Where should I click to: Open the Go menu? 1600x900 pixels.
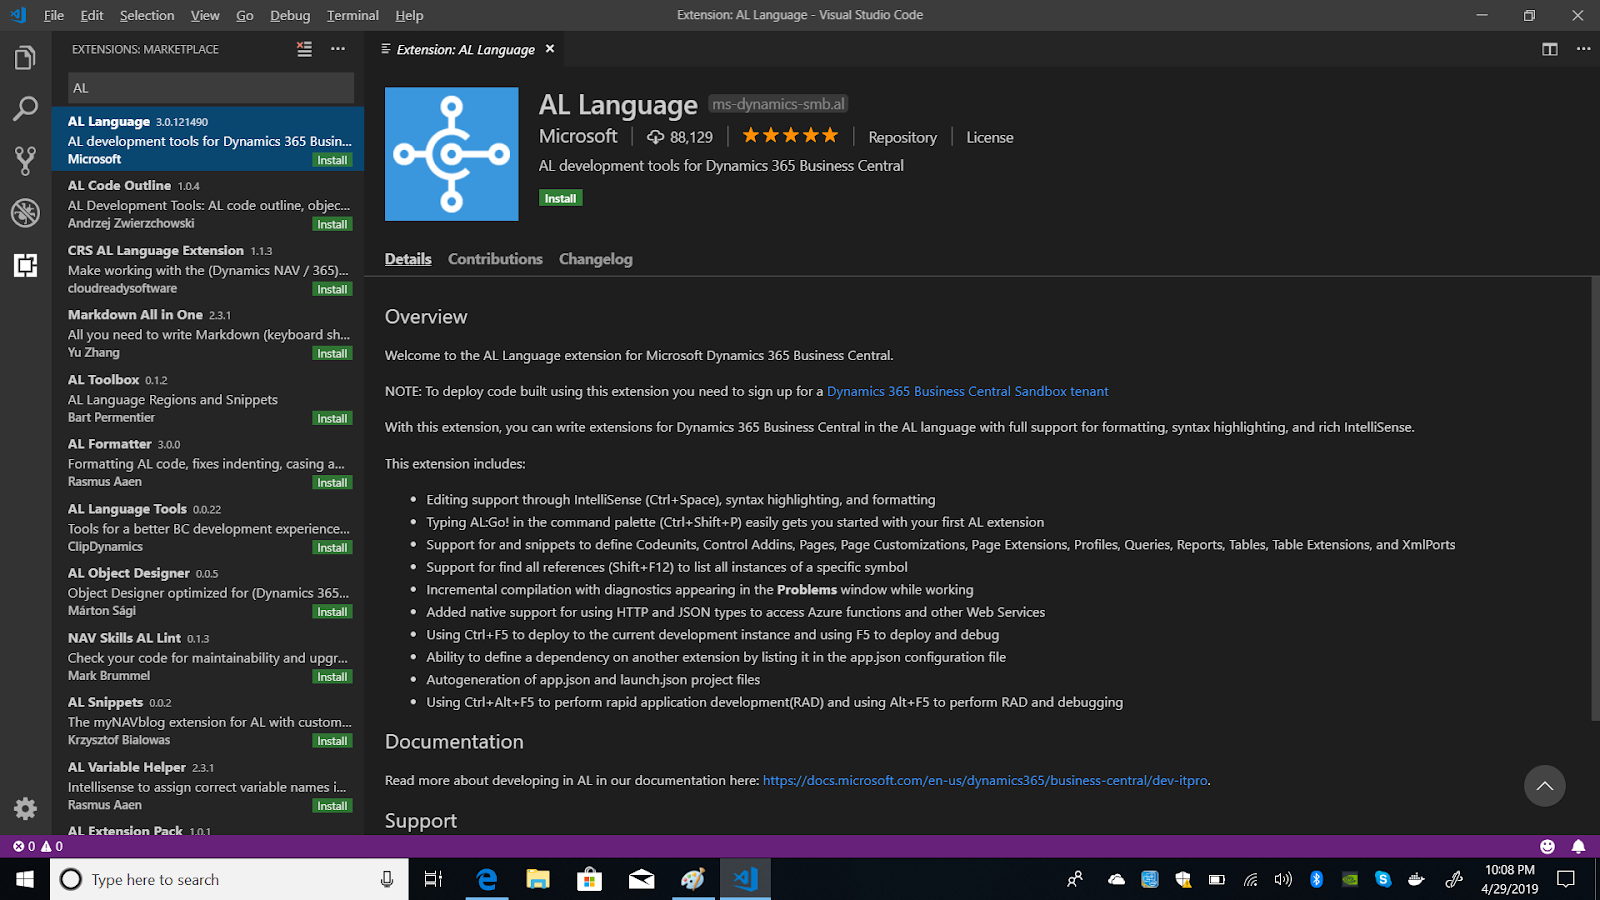pyautogui.click(x=245, y=15)
